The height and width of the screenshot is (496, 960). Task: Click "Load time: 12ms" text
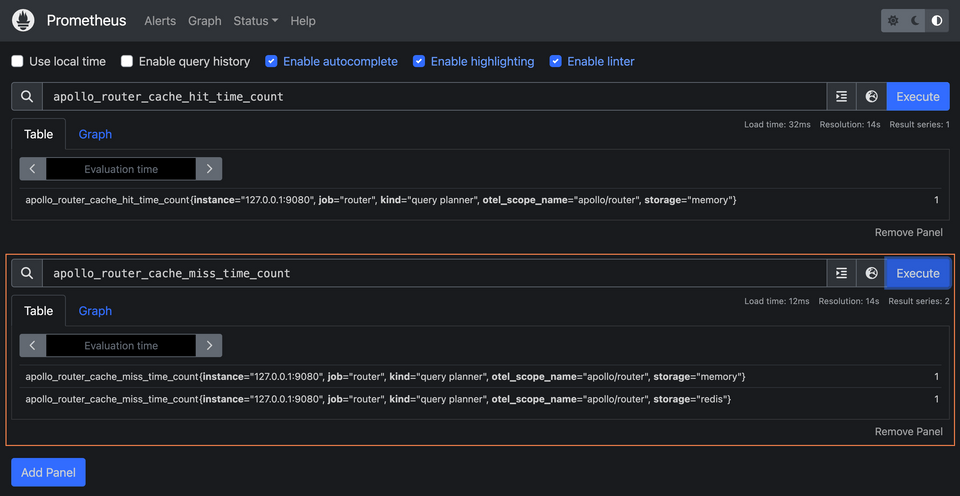778,301
